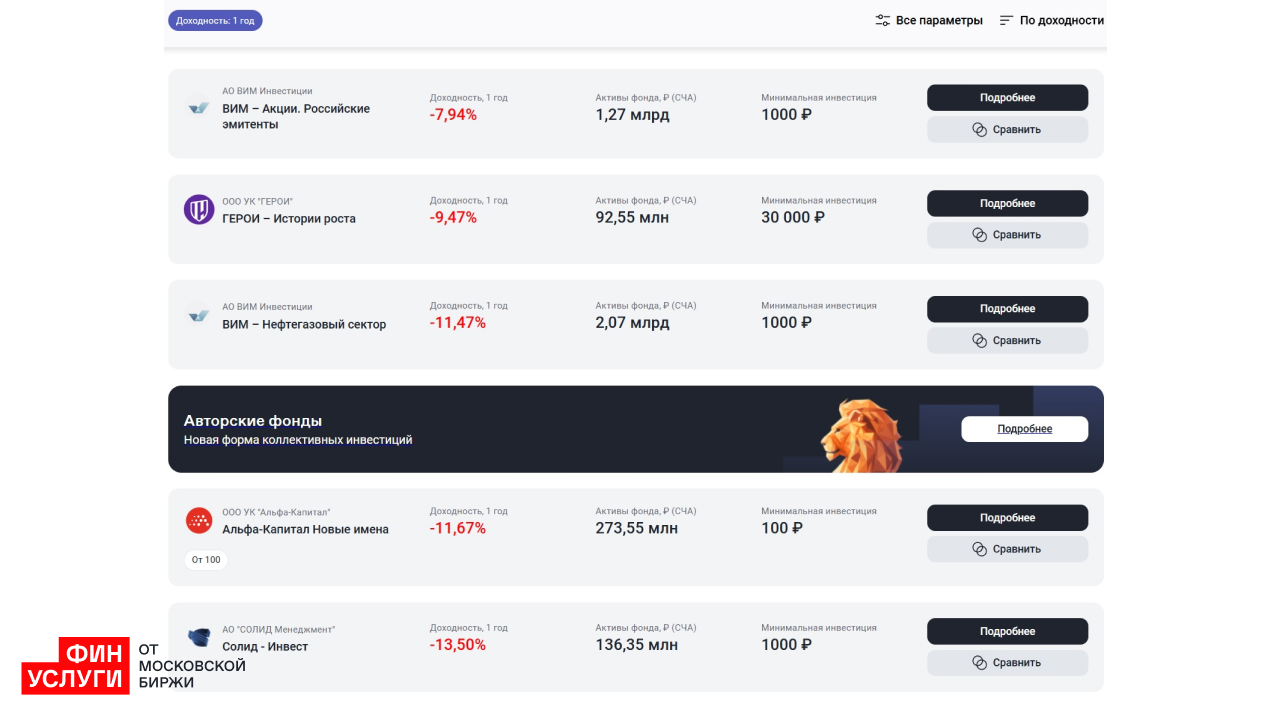Click the -13,50% yield value
The width and height of the screenshot is (1272, 716).
coord(458,645)
